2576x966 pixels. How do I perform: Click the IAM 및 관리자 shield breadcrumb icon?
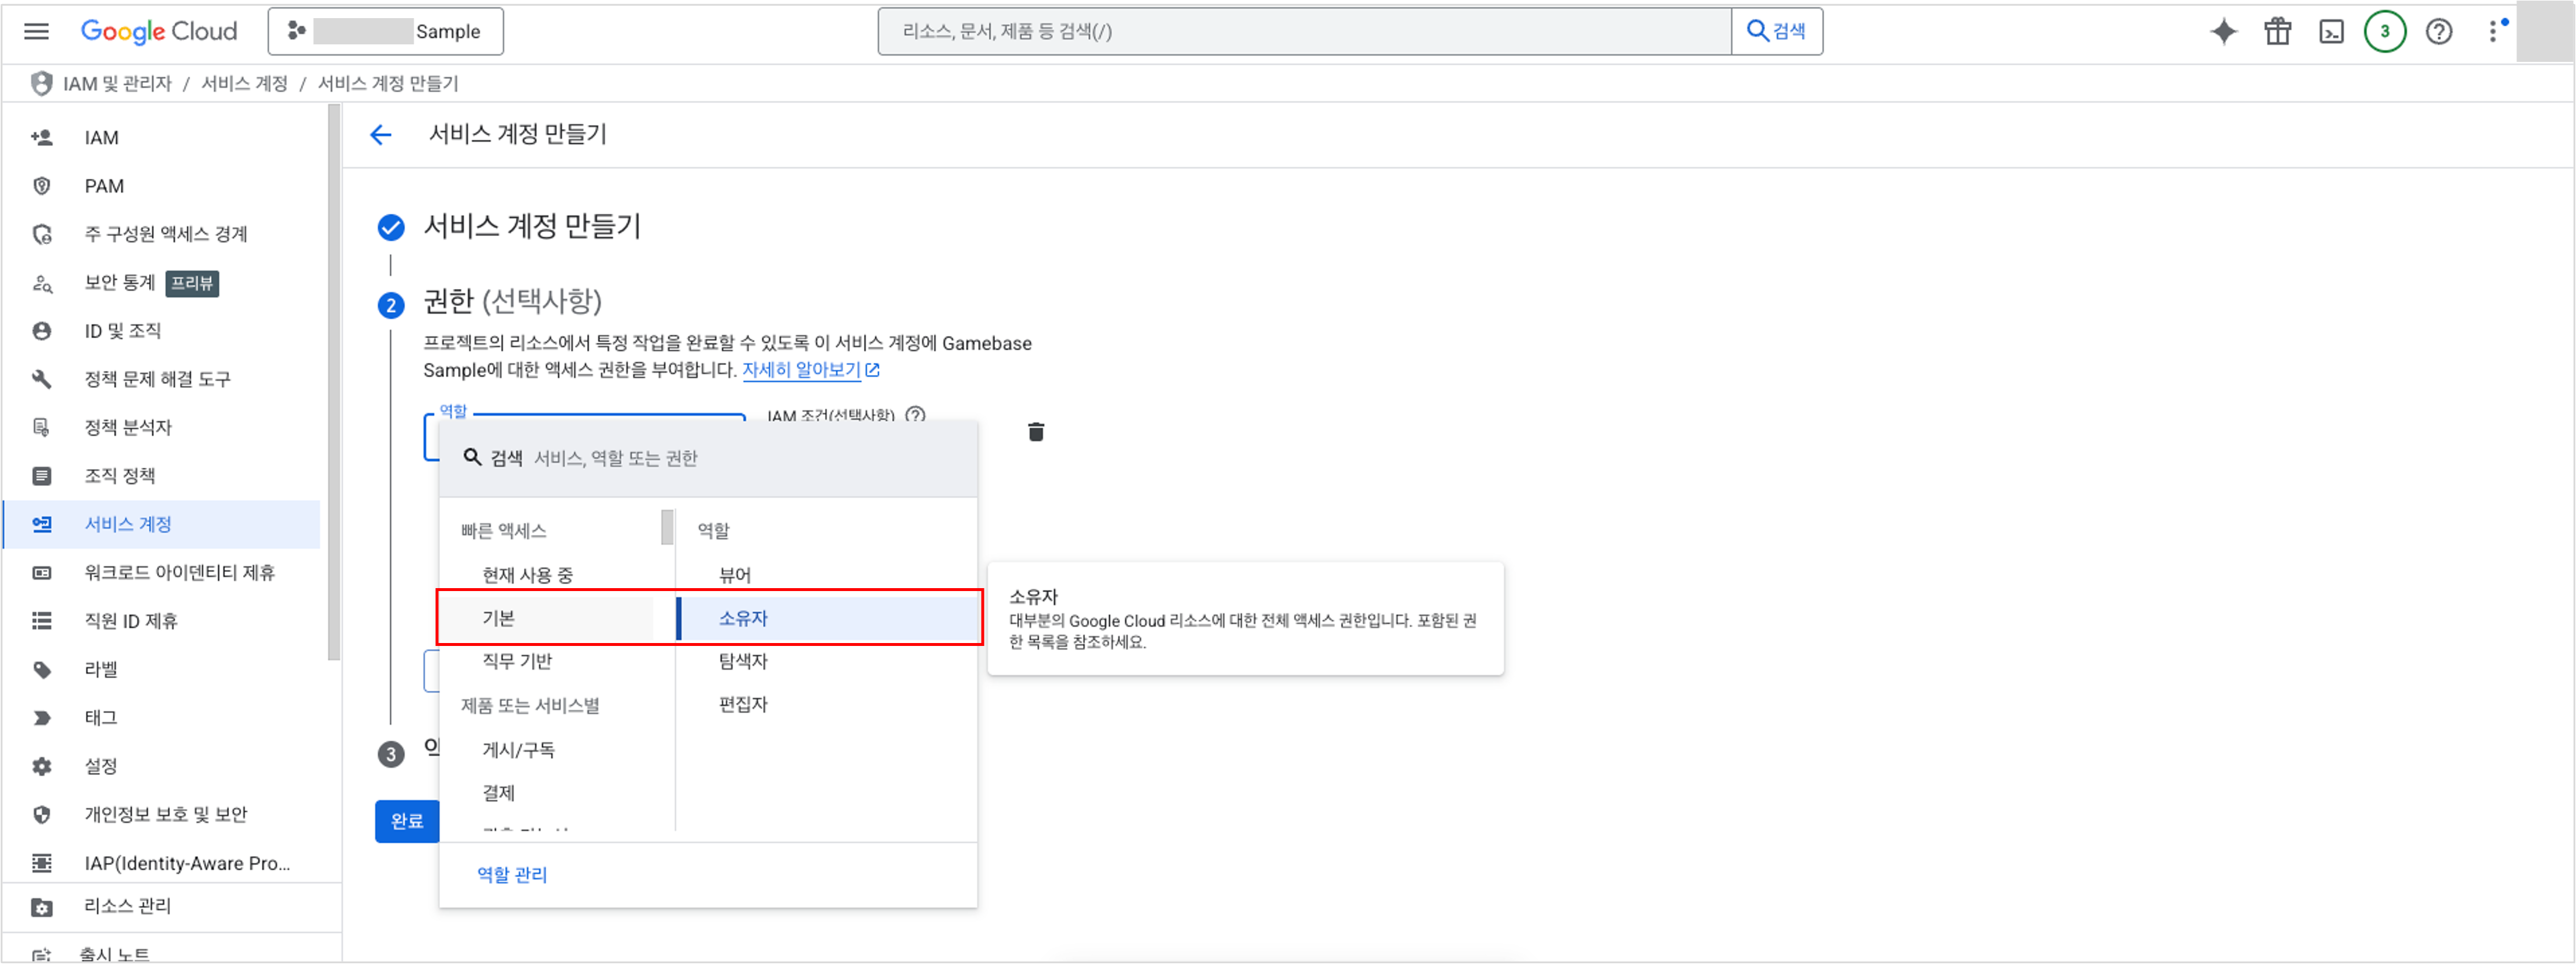(x=40, y=83)
